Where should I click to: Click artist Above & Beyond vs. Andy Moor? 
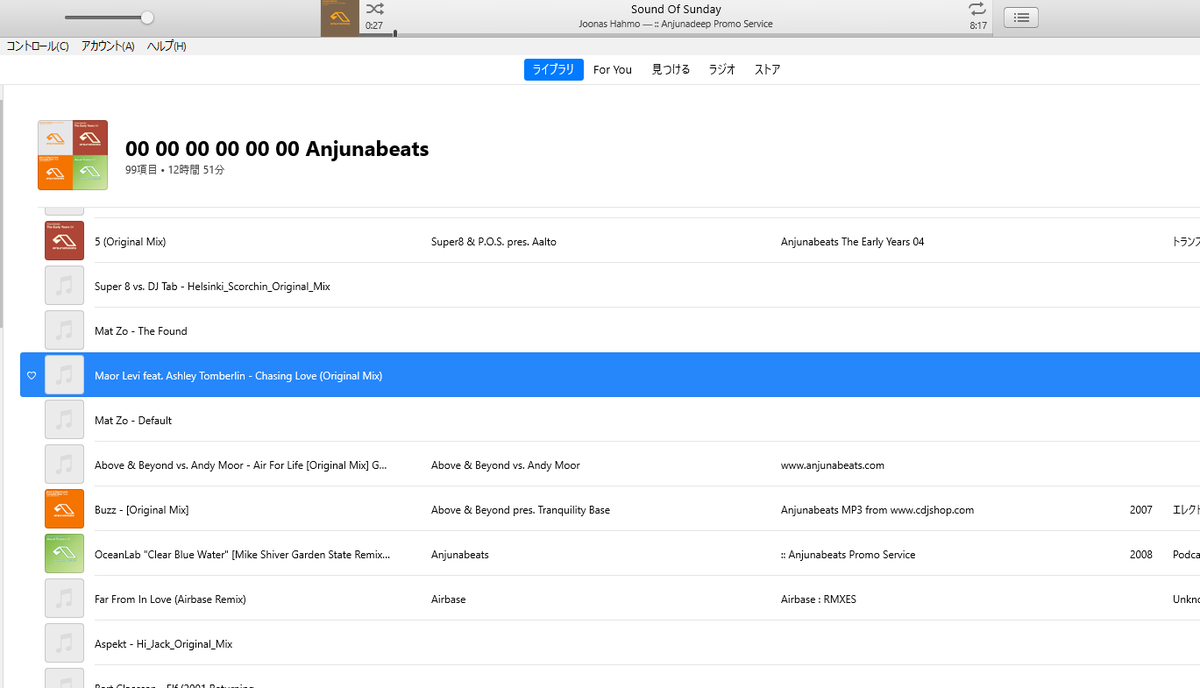tap(505, 465)
